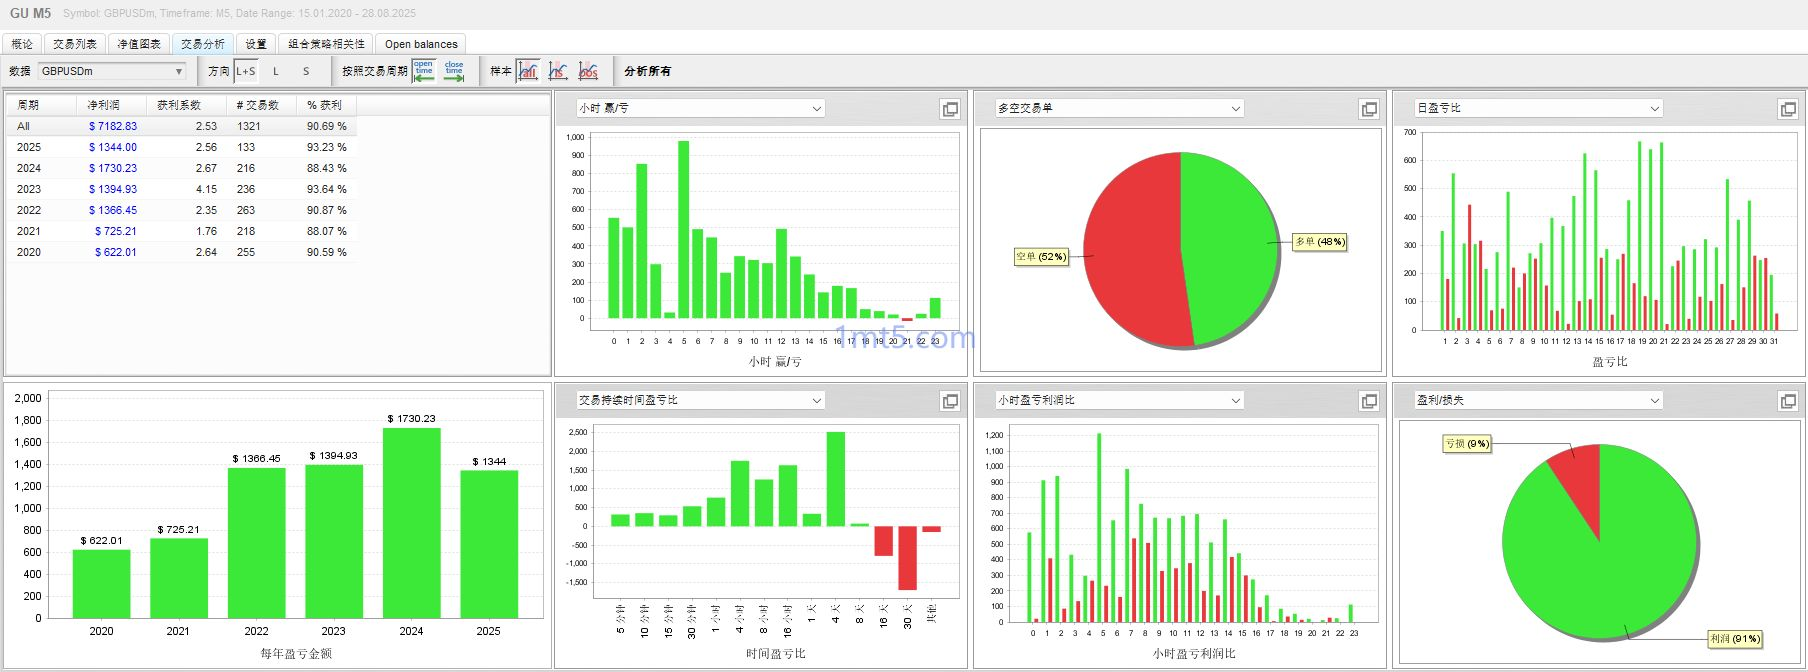Select the close time trade period icon
1808x672 pixels.
click(x=454, y=71)
